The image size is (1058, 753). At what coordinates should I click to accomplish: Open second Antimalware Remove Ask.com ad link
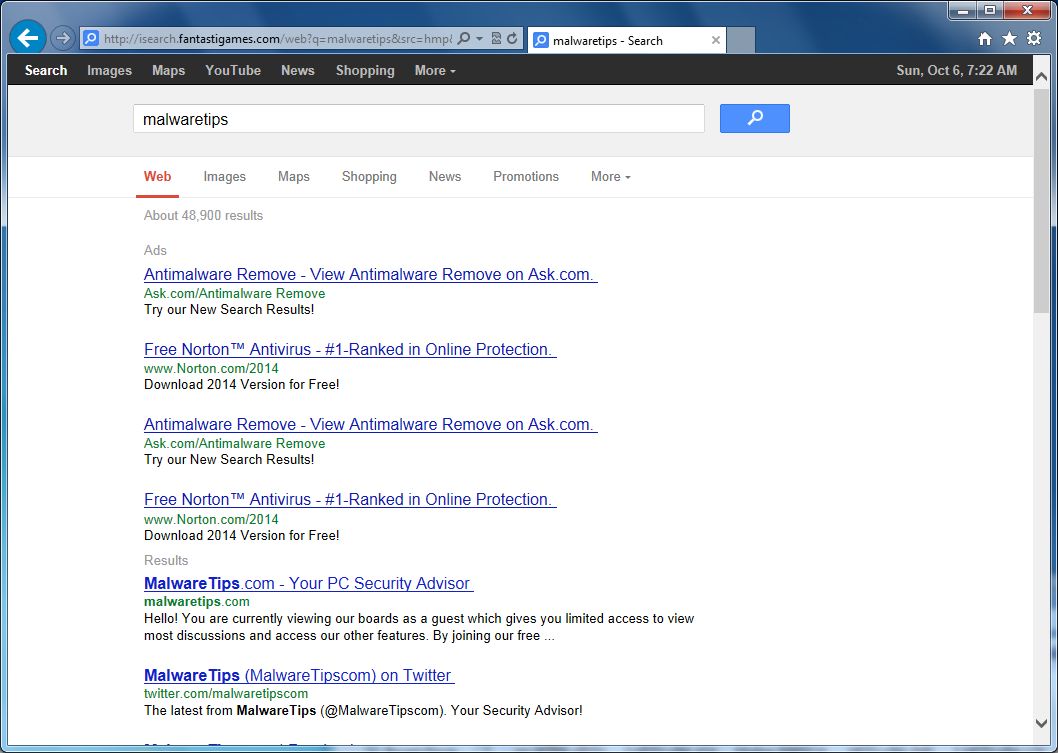370,424
